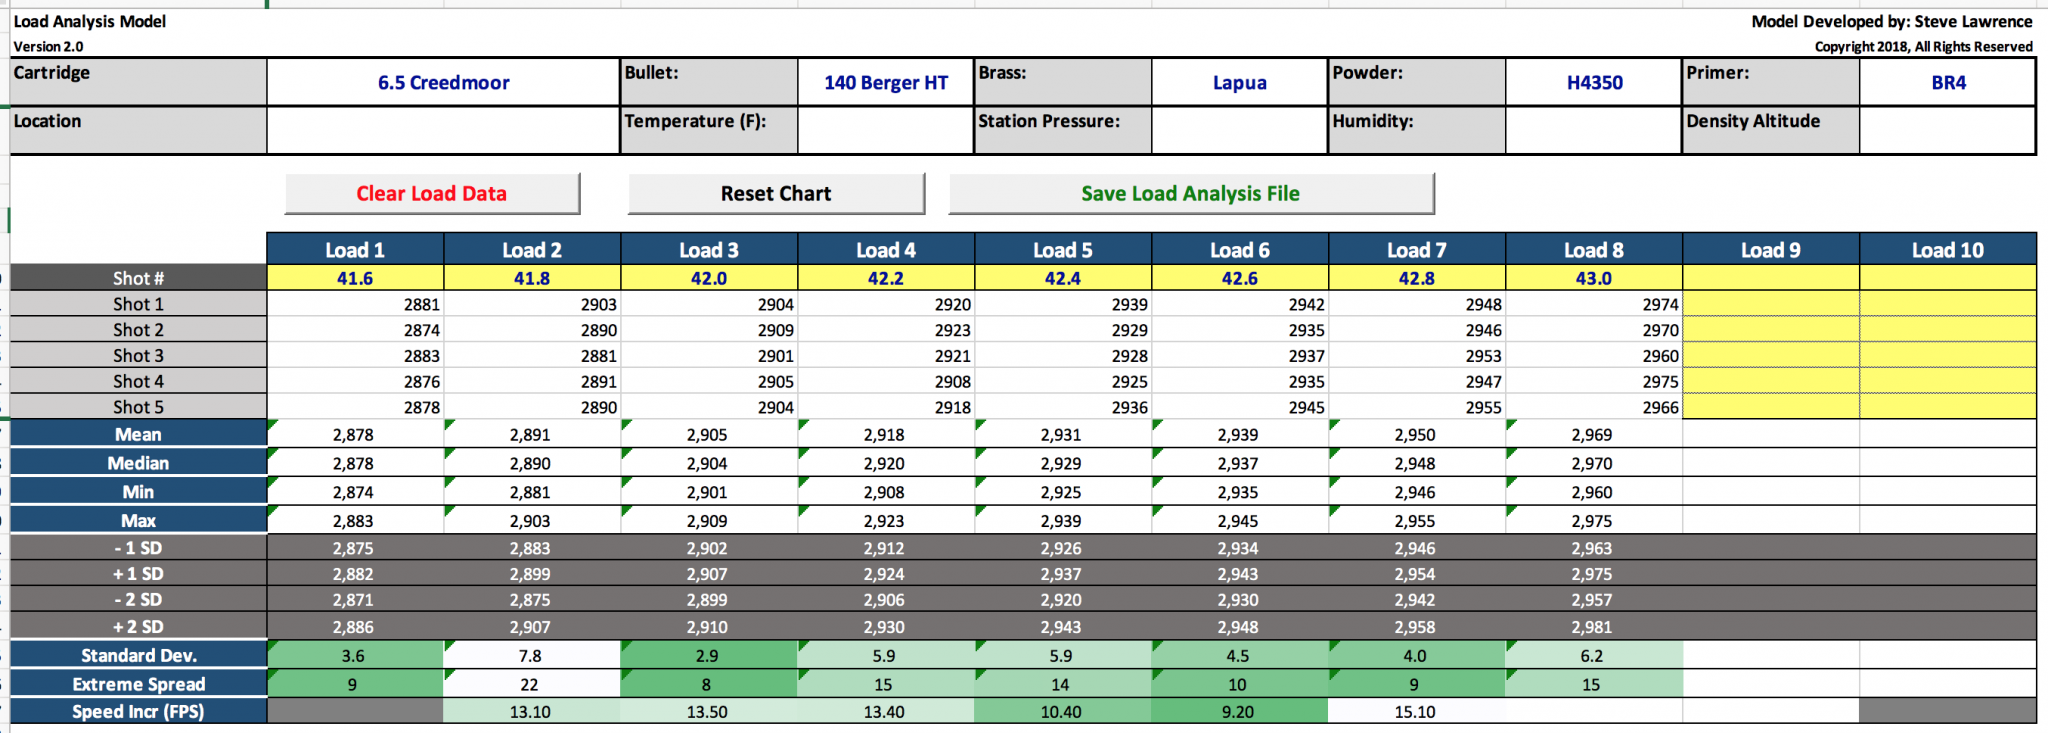Click Save Load Analysis File button
2048x733 pixels.
pos(1191,194)
